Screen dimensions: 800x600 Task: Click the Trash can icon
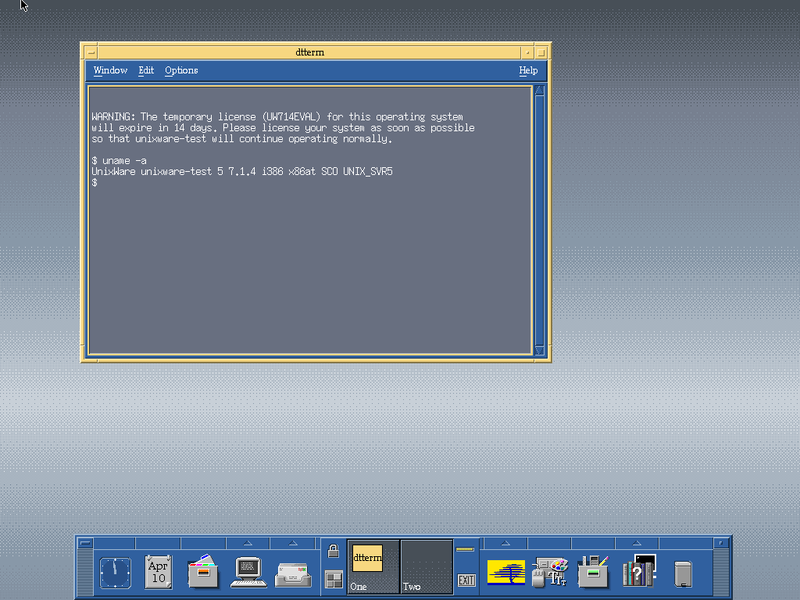pos(683,573)
